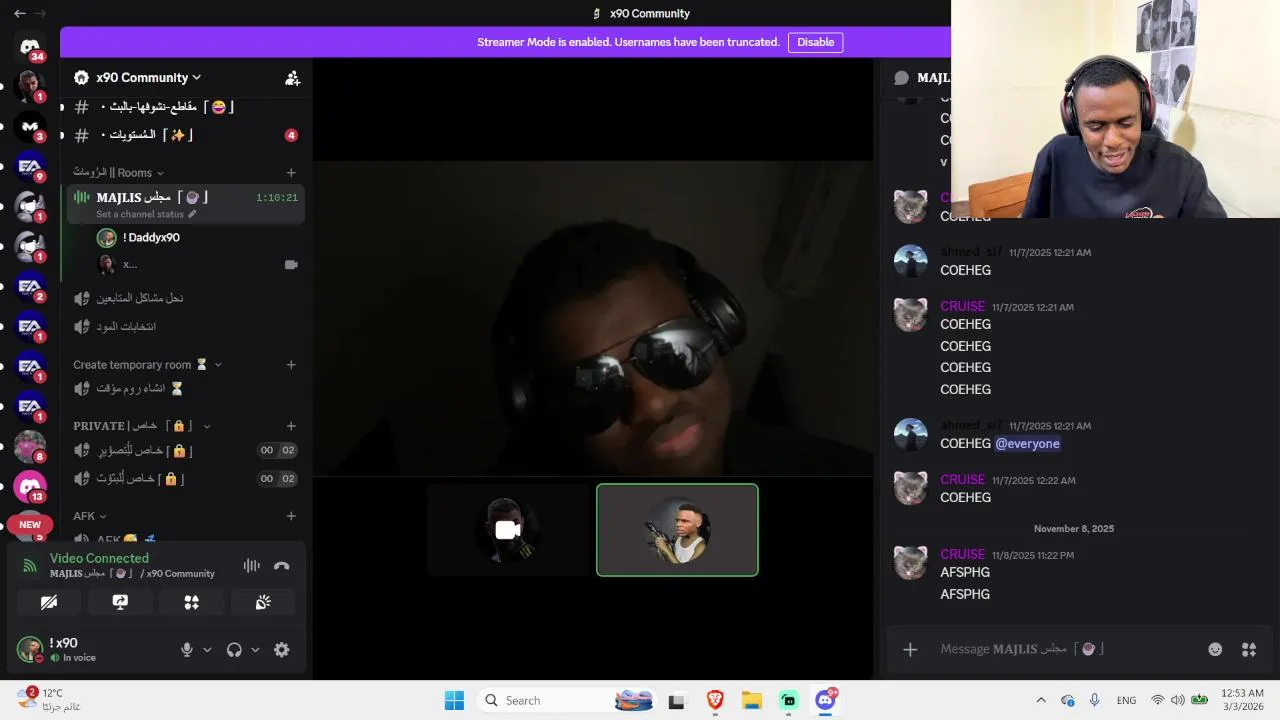Open Direct Messages home icon with 34 badge
The width and height of the screenshot is (1280, 720).
[x=30, y=47]
